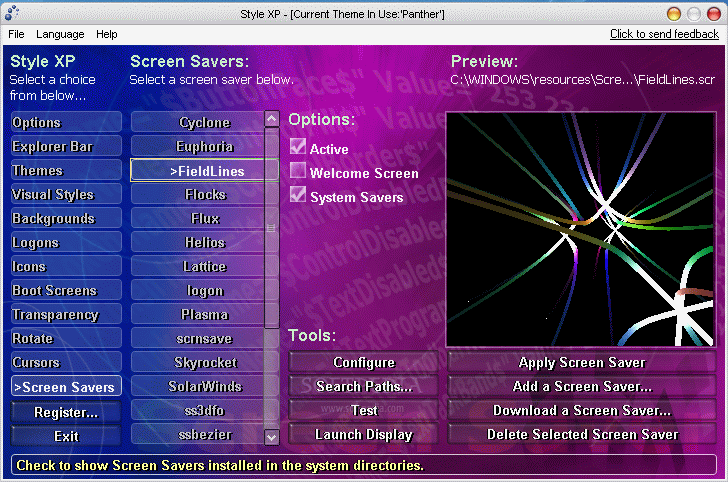This screenshot has width=728, height=482.
Task: Click the FieldLines preview image
Action: [x=580, y=229]
